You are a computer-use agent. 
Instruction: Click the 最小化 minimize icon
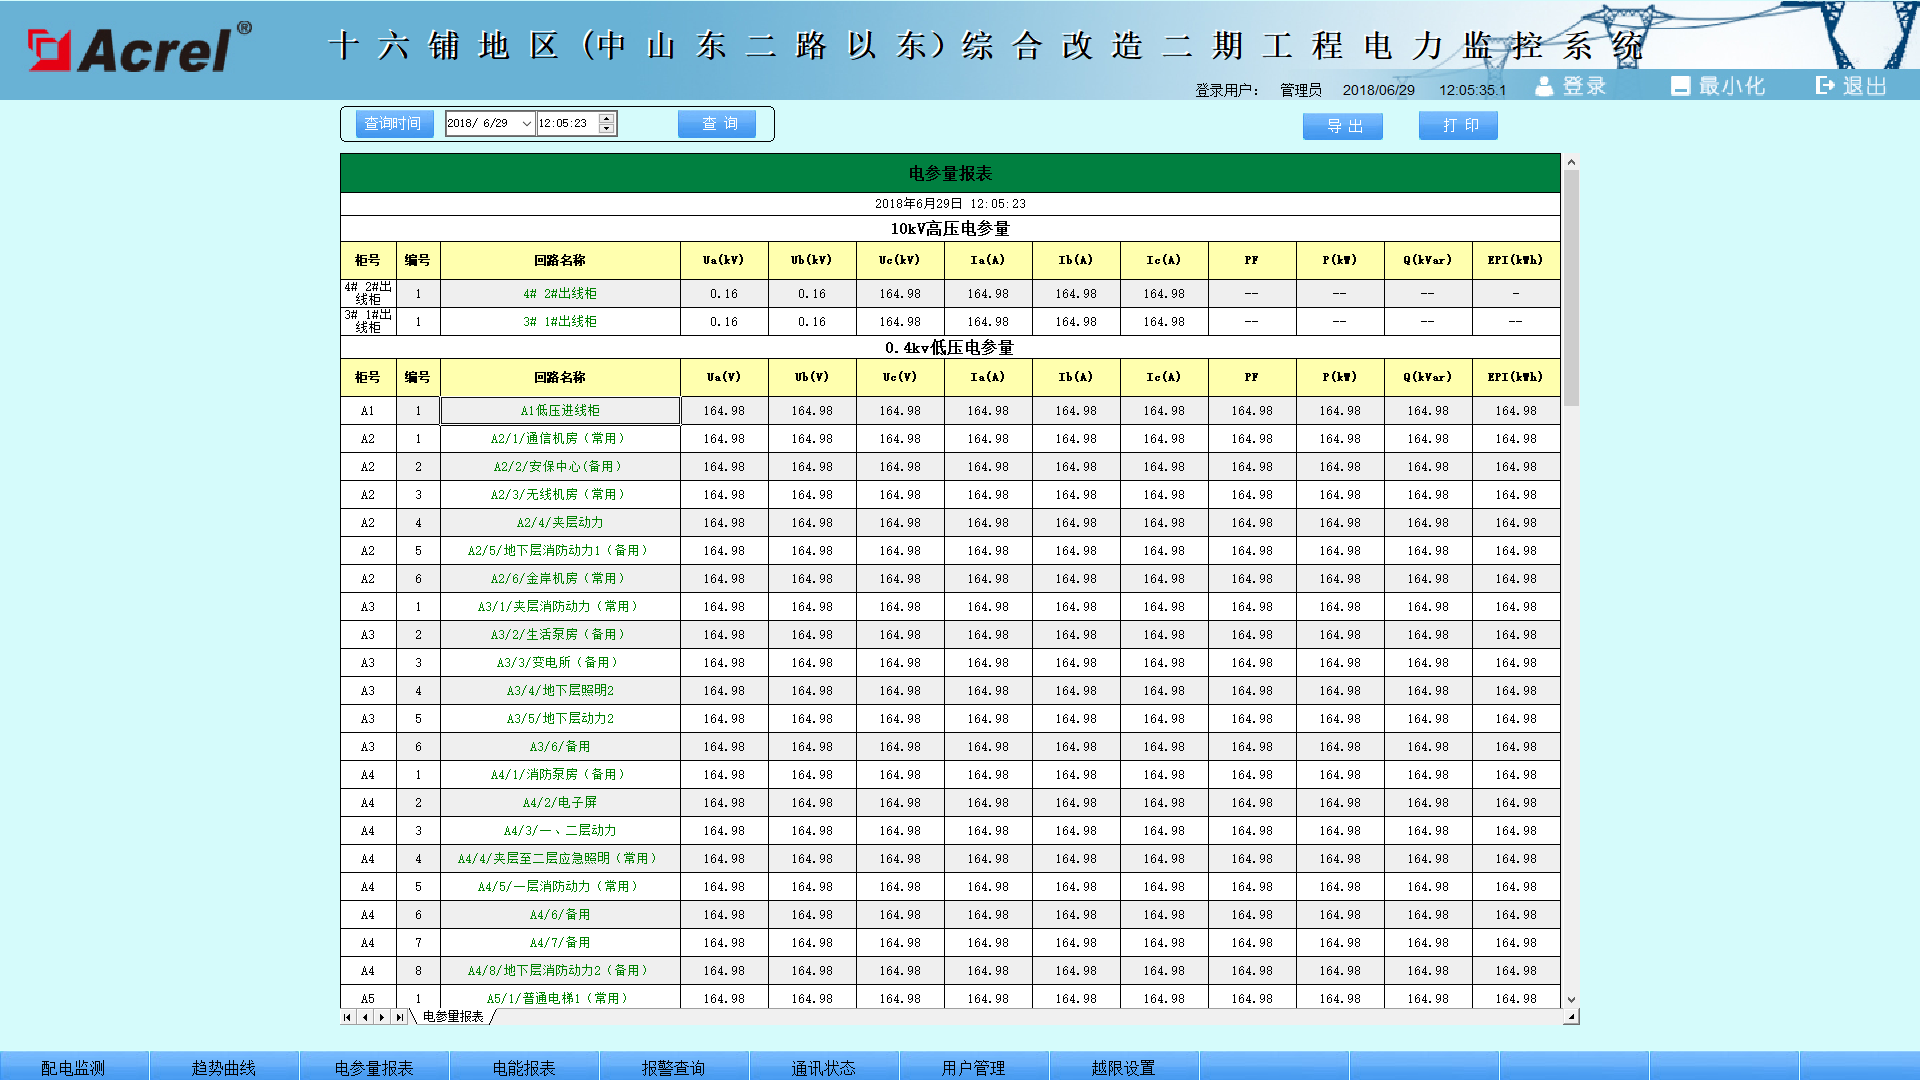click(x=1680, y=86)
